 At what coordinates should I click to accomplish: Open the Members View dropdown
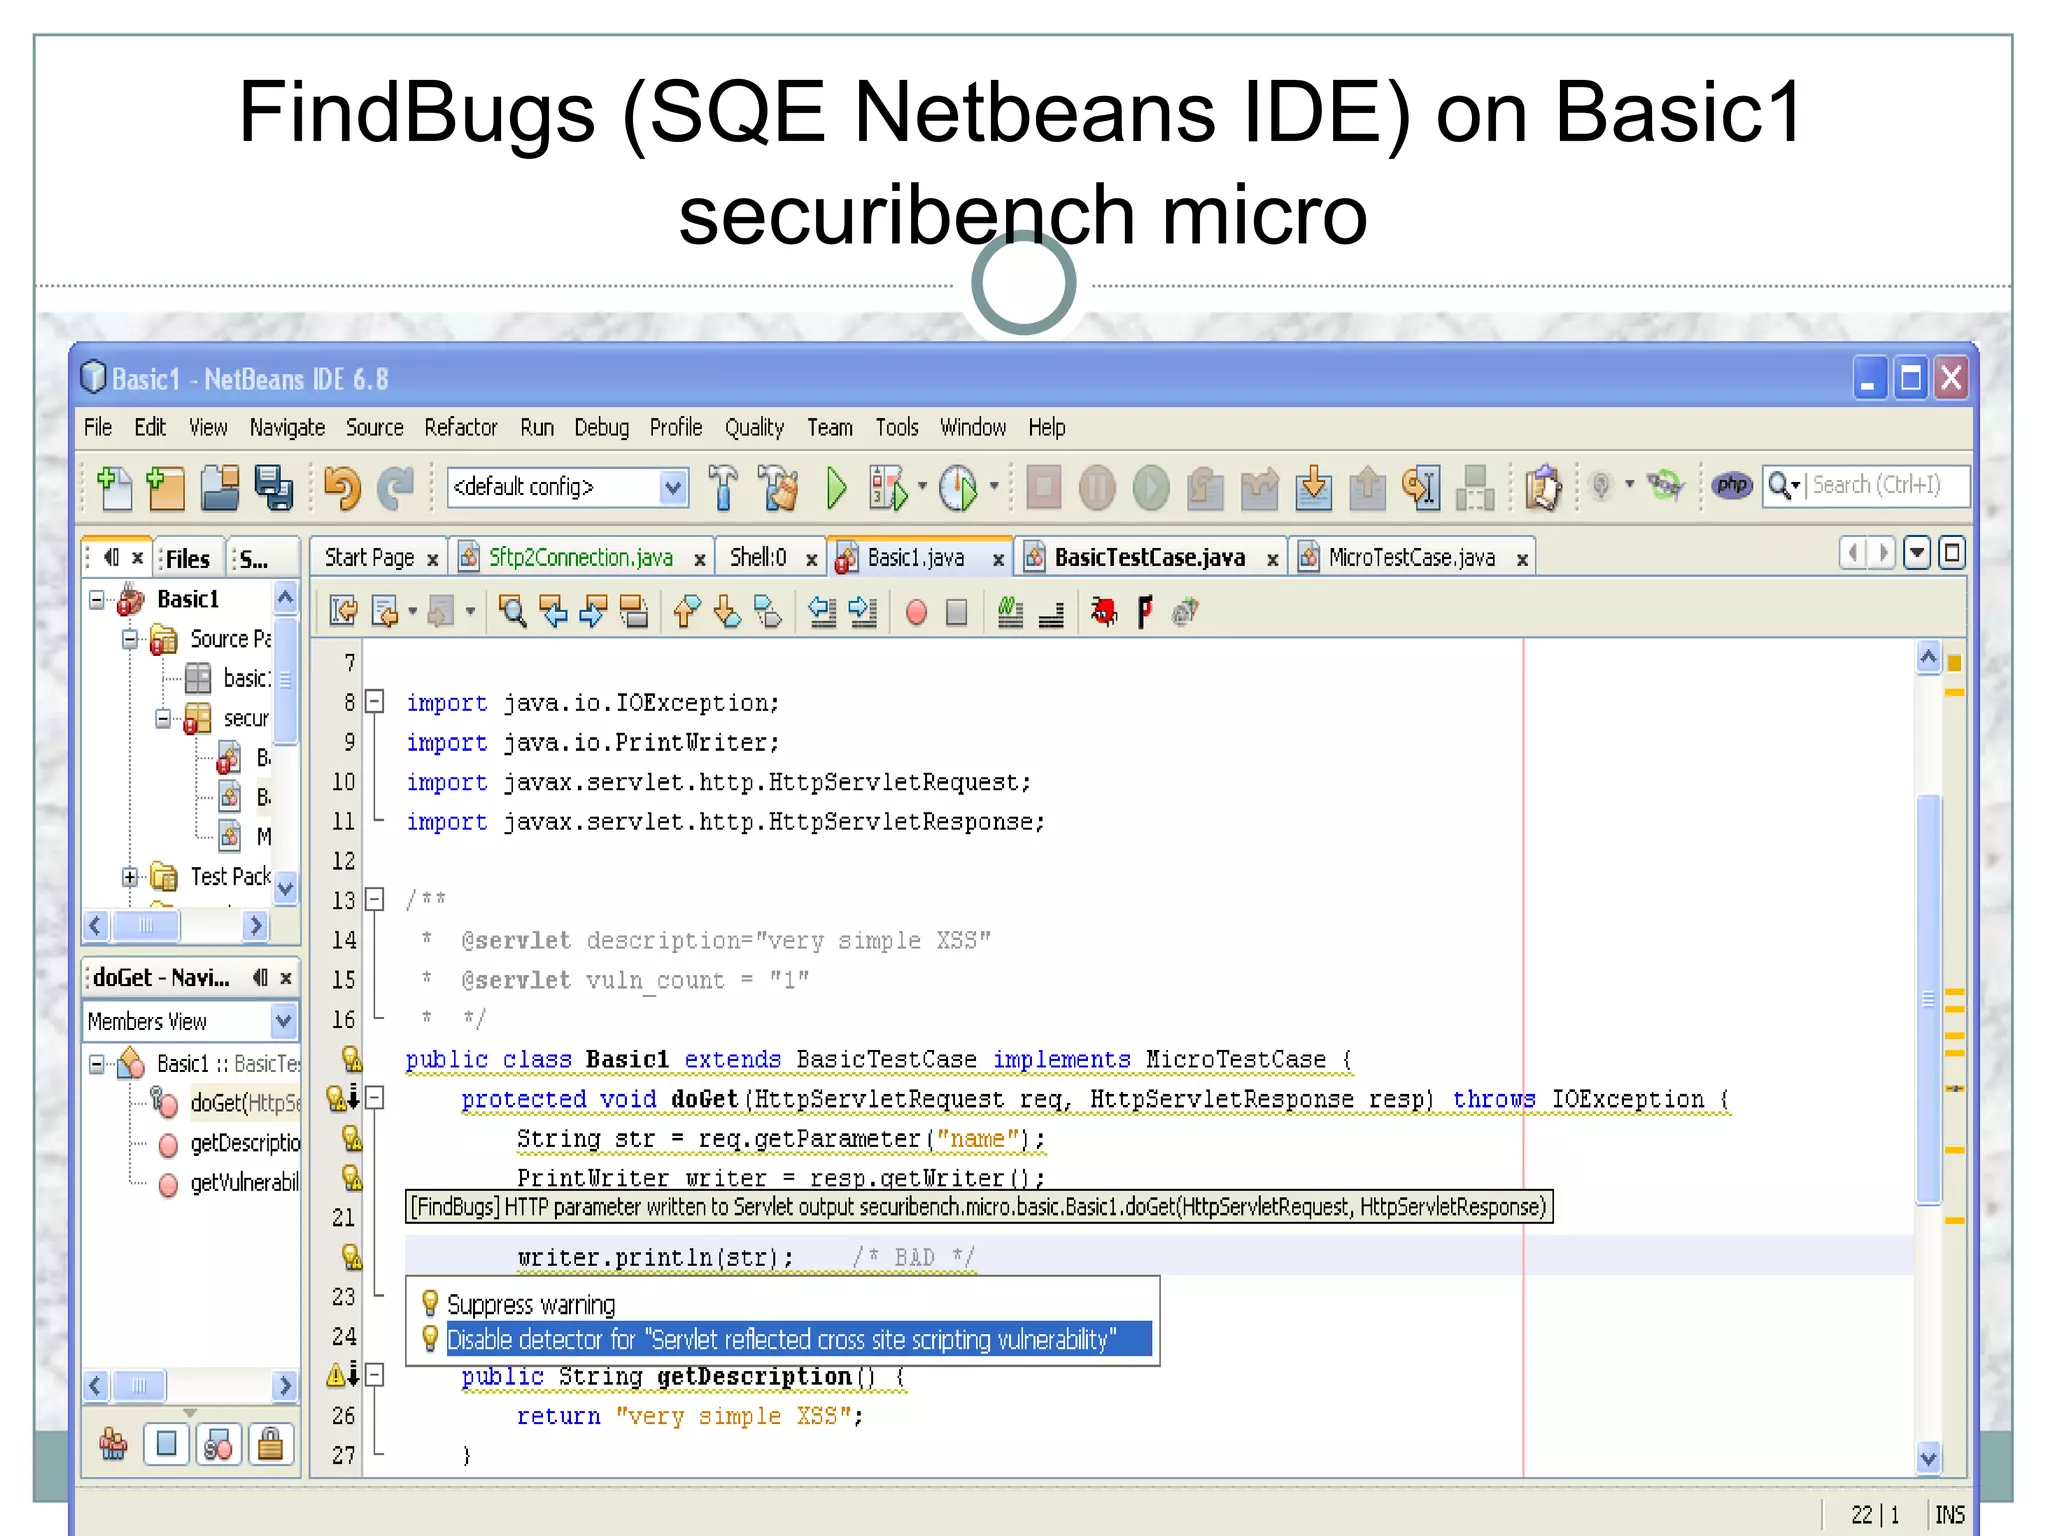283,1021
